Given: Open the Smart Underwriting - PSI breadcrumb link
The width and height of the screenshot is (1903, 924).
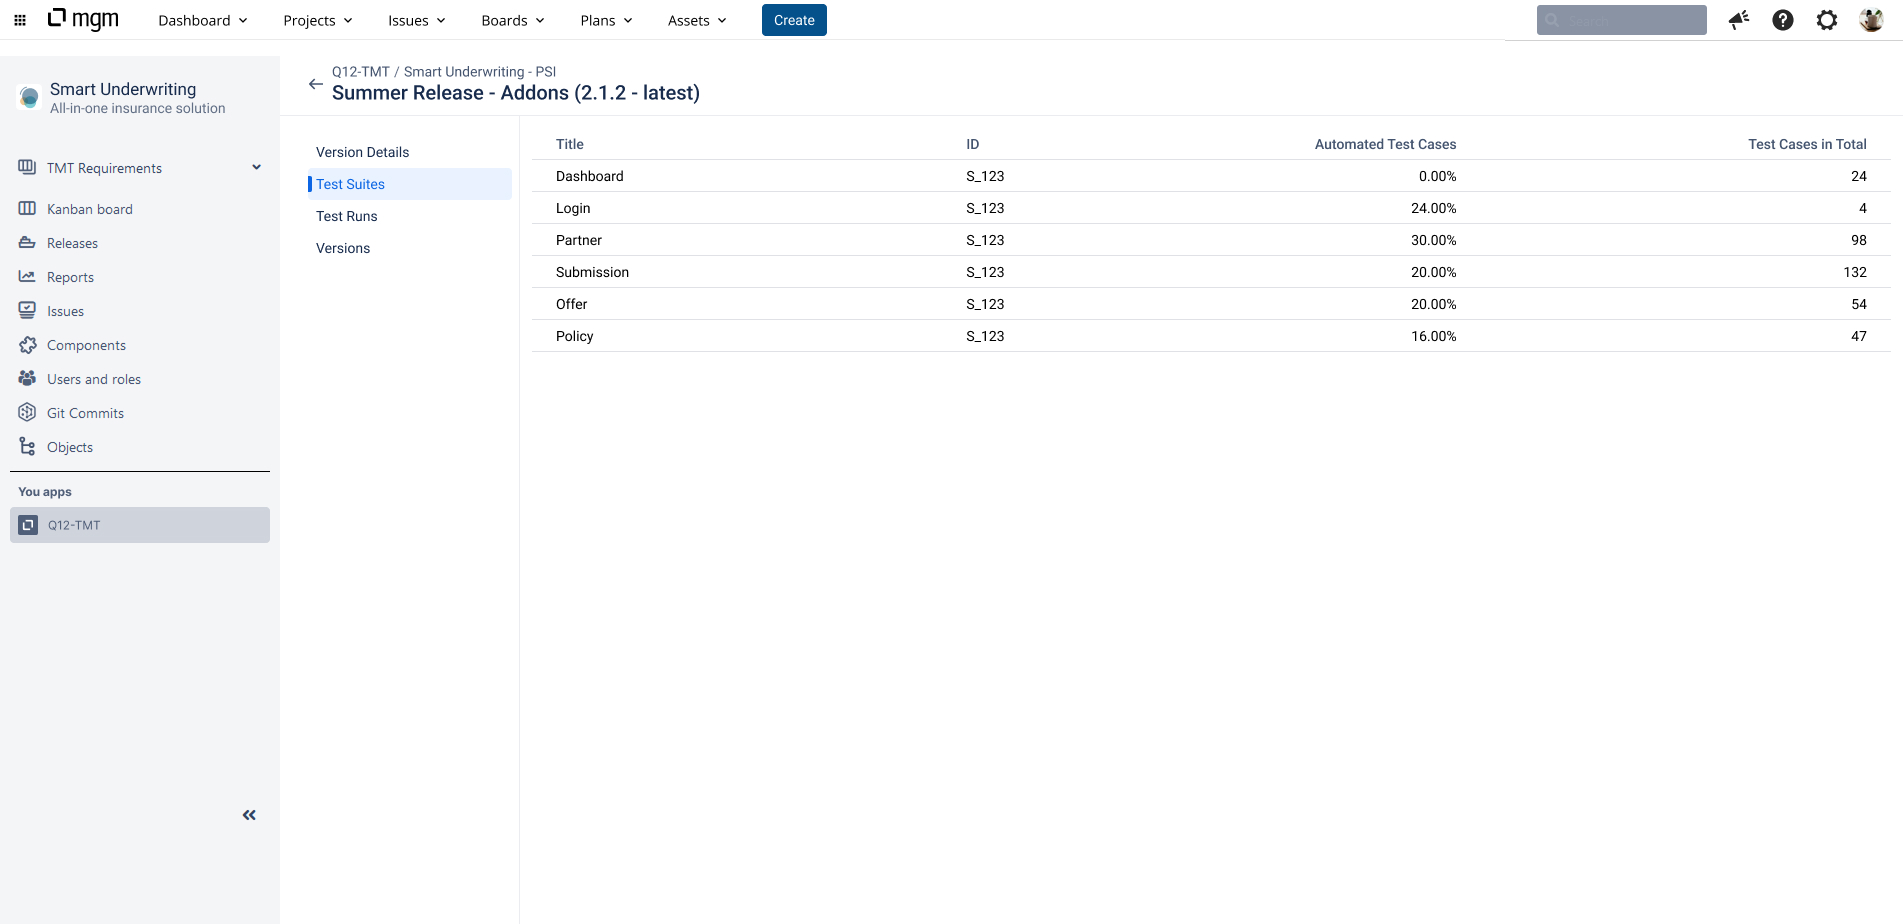Looking at the screenshot, I should 479,71.
